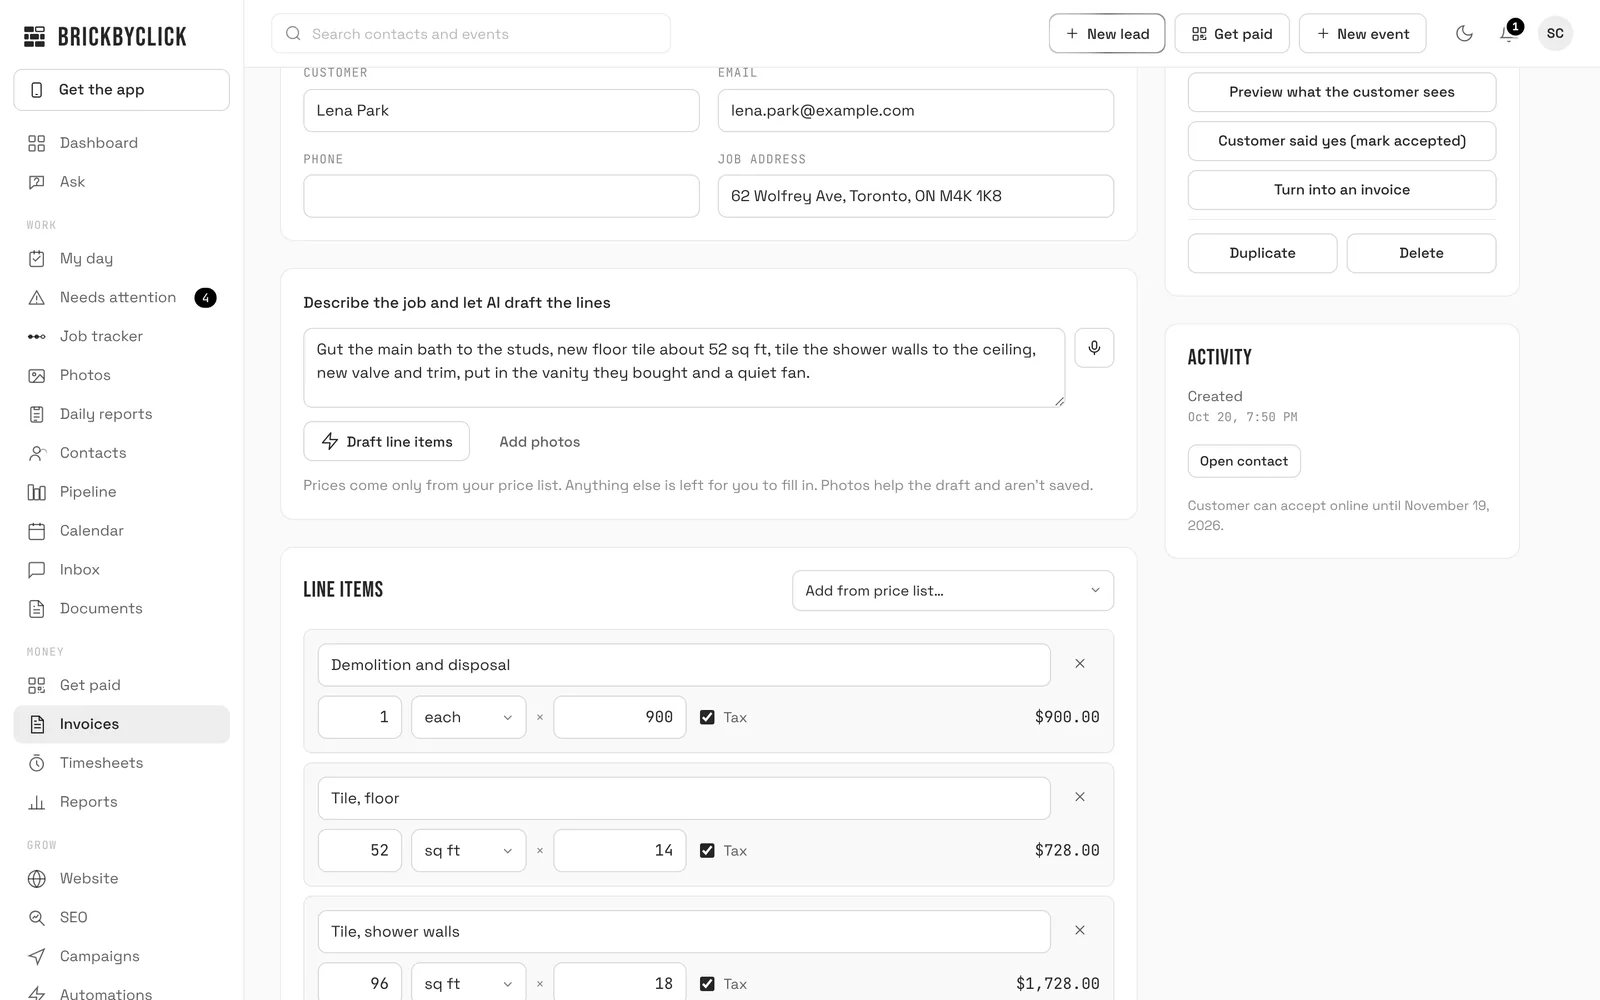
Task: Toggle dark mode moon icon
Action: pyautogui.click(x=1464, y=33)
